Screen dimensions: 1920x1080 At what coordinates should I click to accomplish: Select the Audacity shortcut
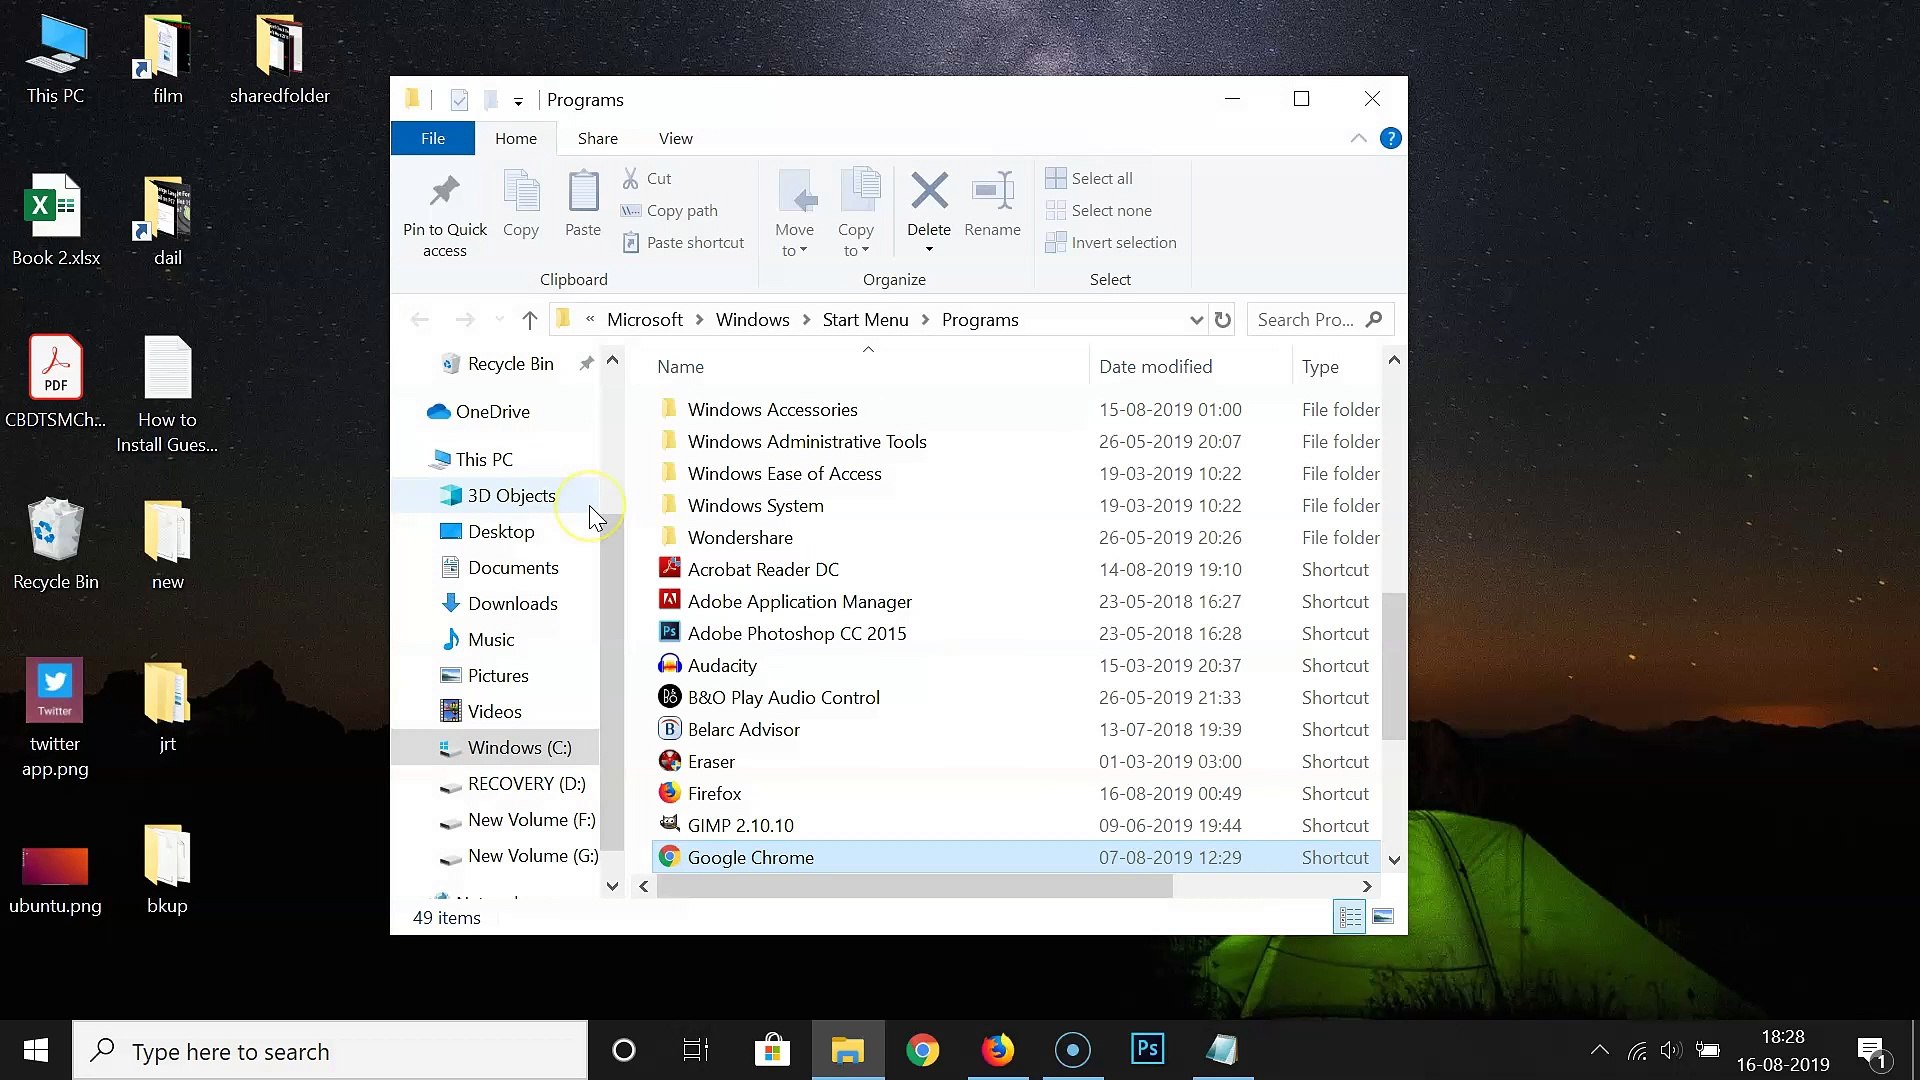(722, 665)
